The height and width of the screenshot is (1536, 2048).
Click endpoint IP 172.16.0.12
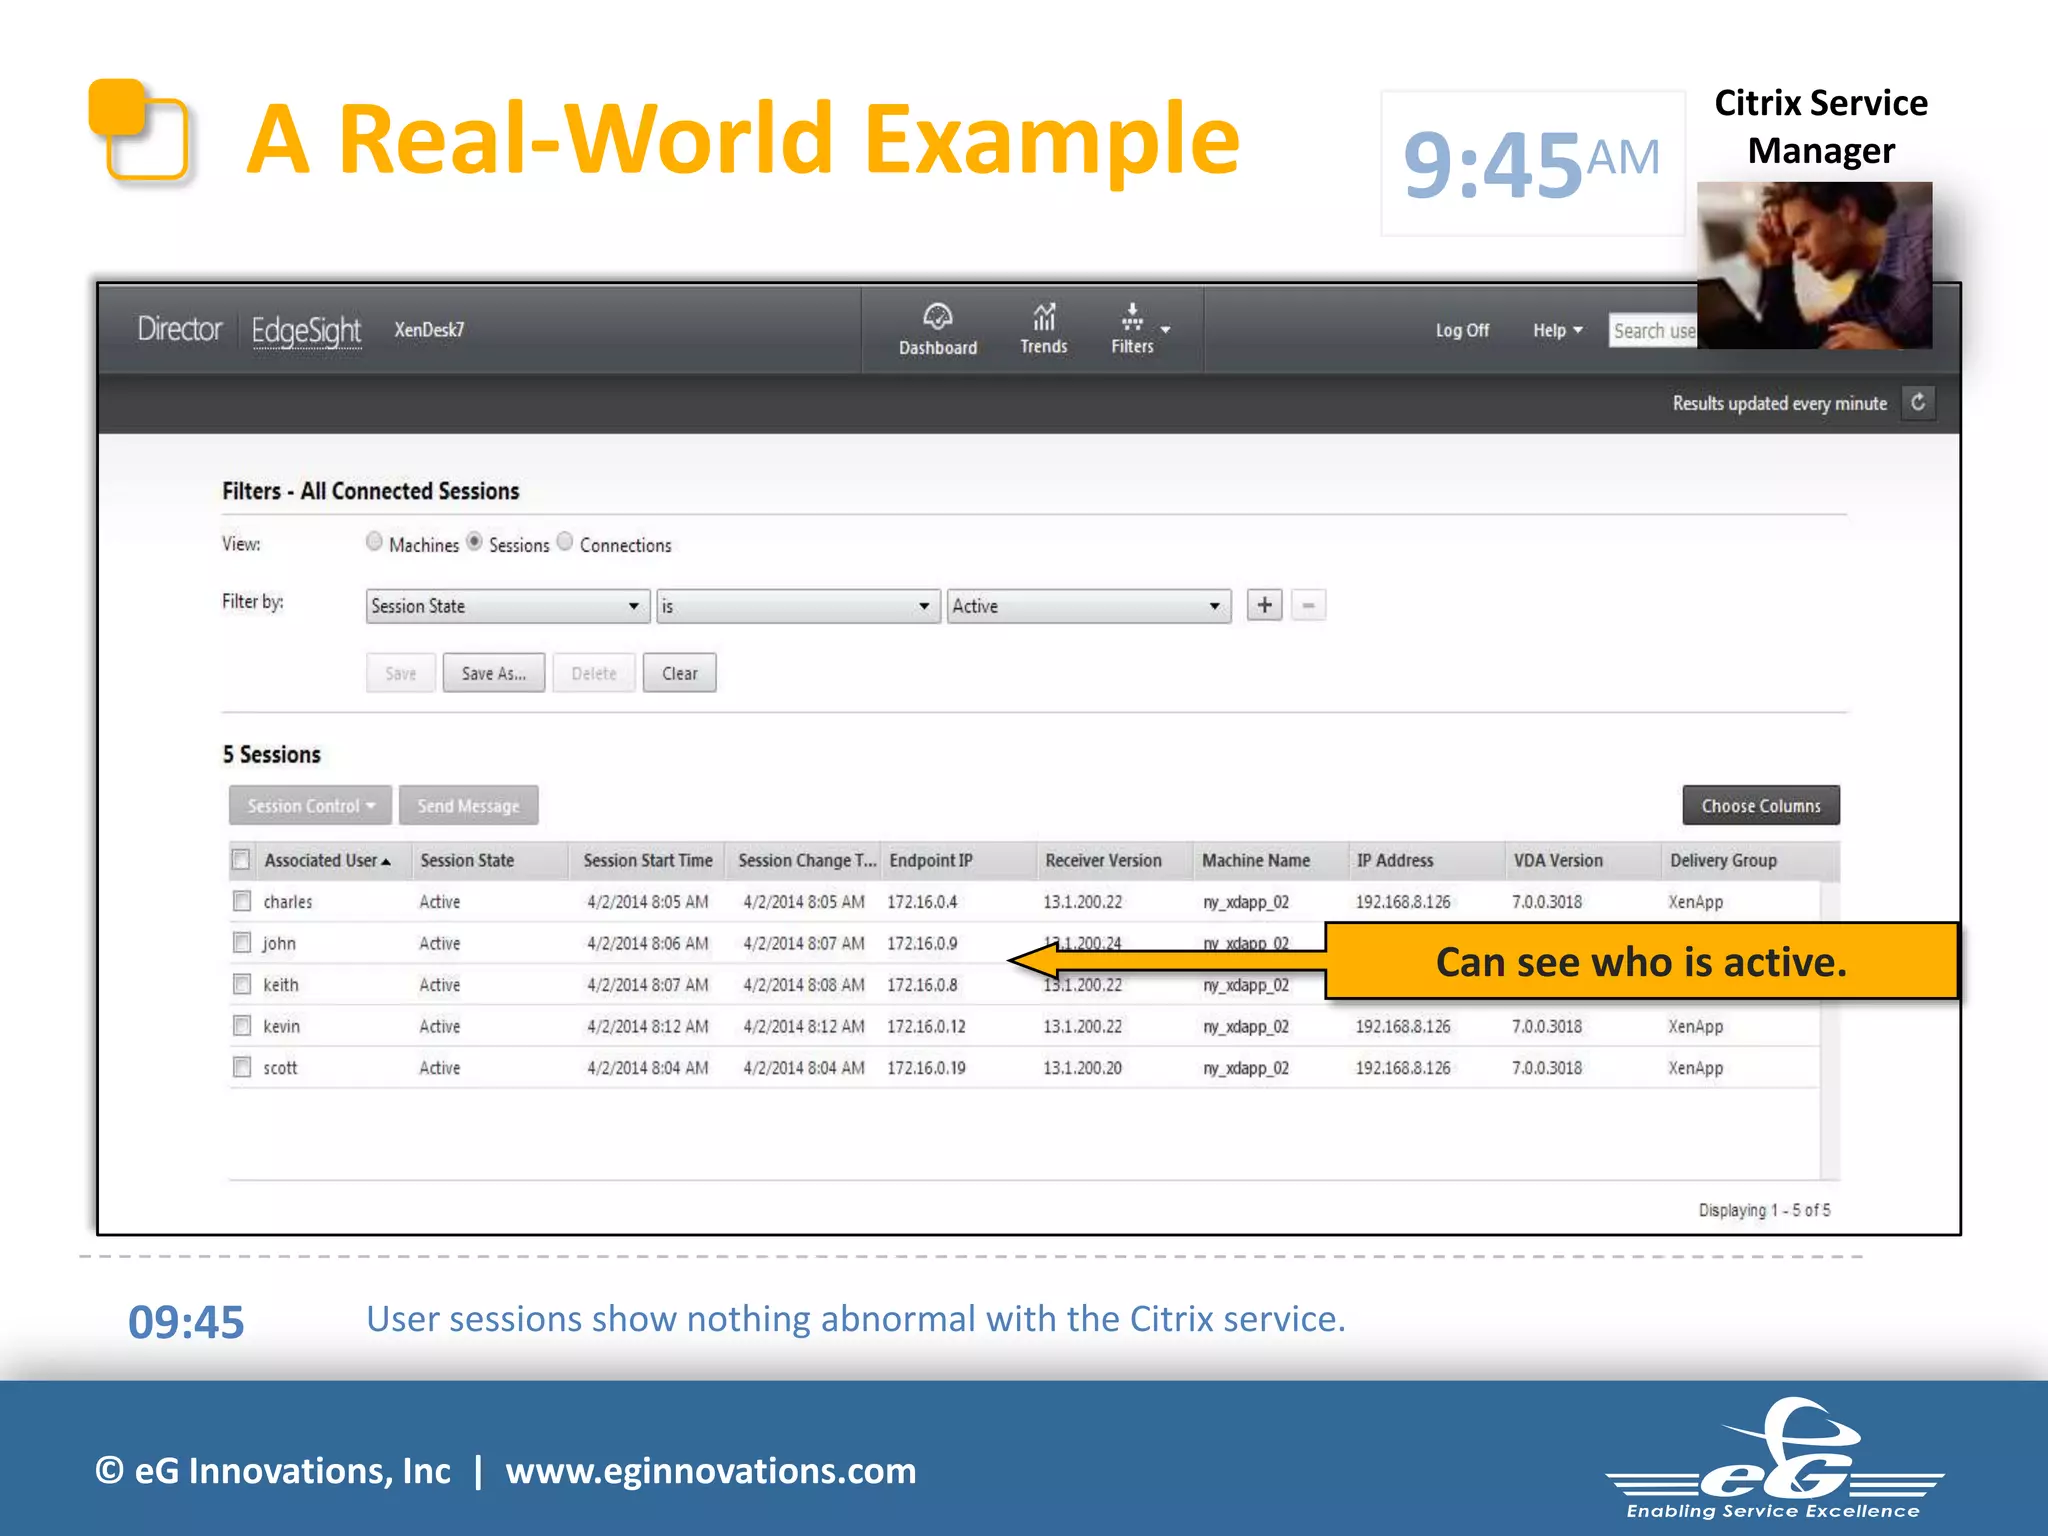[926, 1026]
